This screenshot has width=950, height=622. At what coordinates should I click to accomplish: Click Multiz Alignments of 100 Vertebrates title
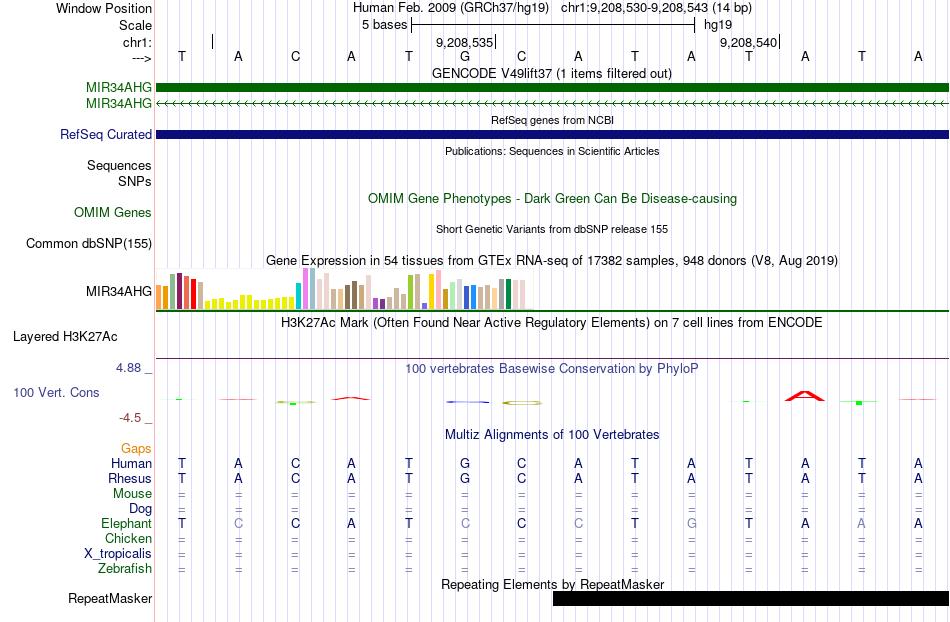click(x=552, y=434)
